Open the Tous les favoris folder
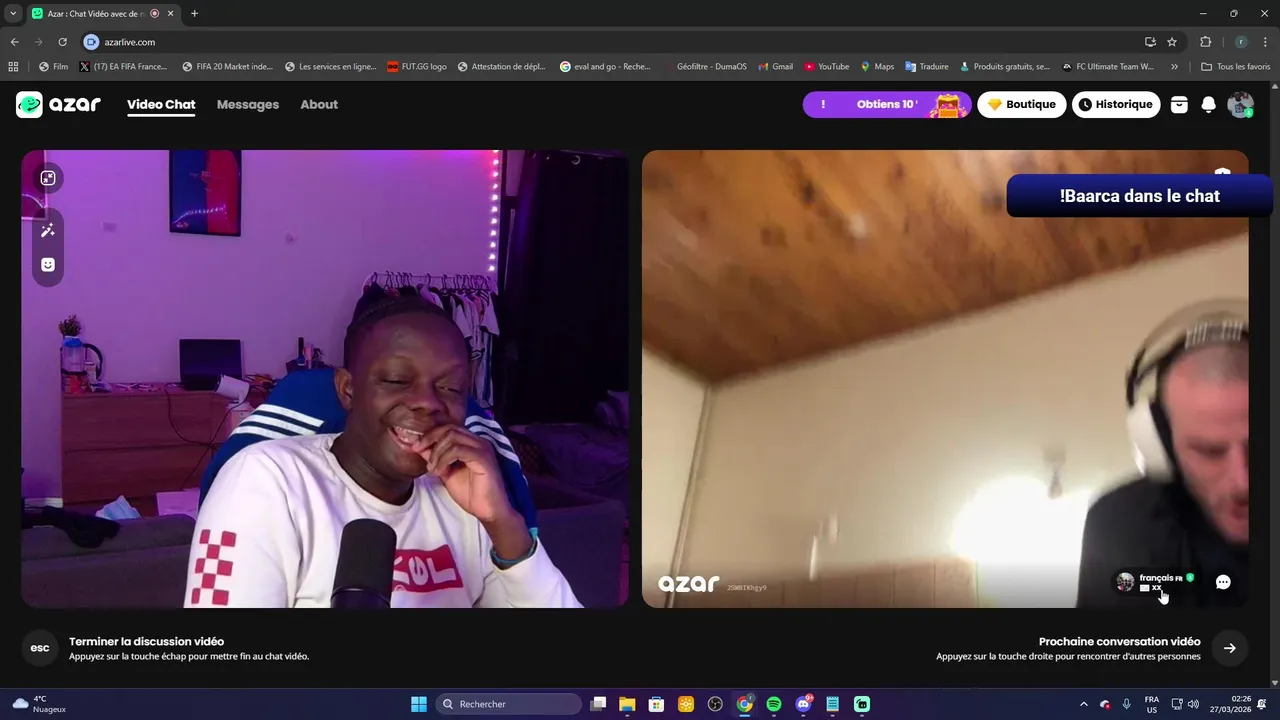Screen dimensions: 1280x720 1236,67
